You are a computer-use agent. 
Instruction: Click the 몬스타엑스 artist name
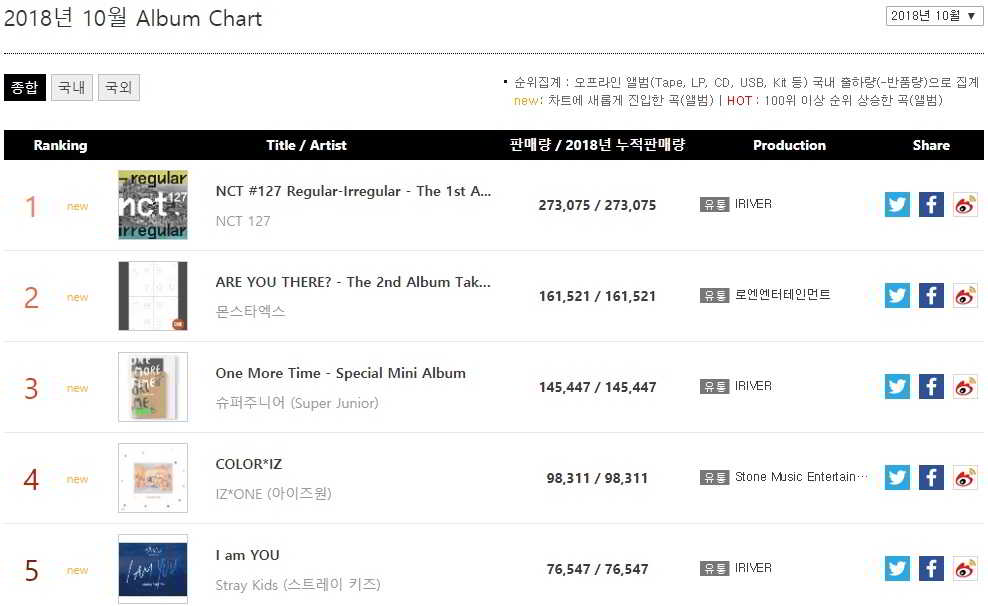[250, 311]
